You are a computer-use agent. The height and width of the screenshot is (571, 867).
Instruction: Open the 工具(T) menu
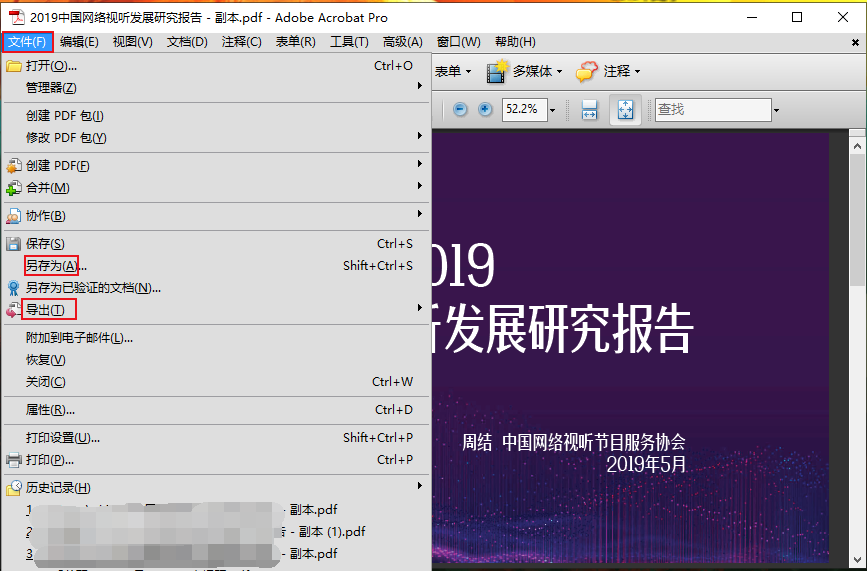[349, 42]
